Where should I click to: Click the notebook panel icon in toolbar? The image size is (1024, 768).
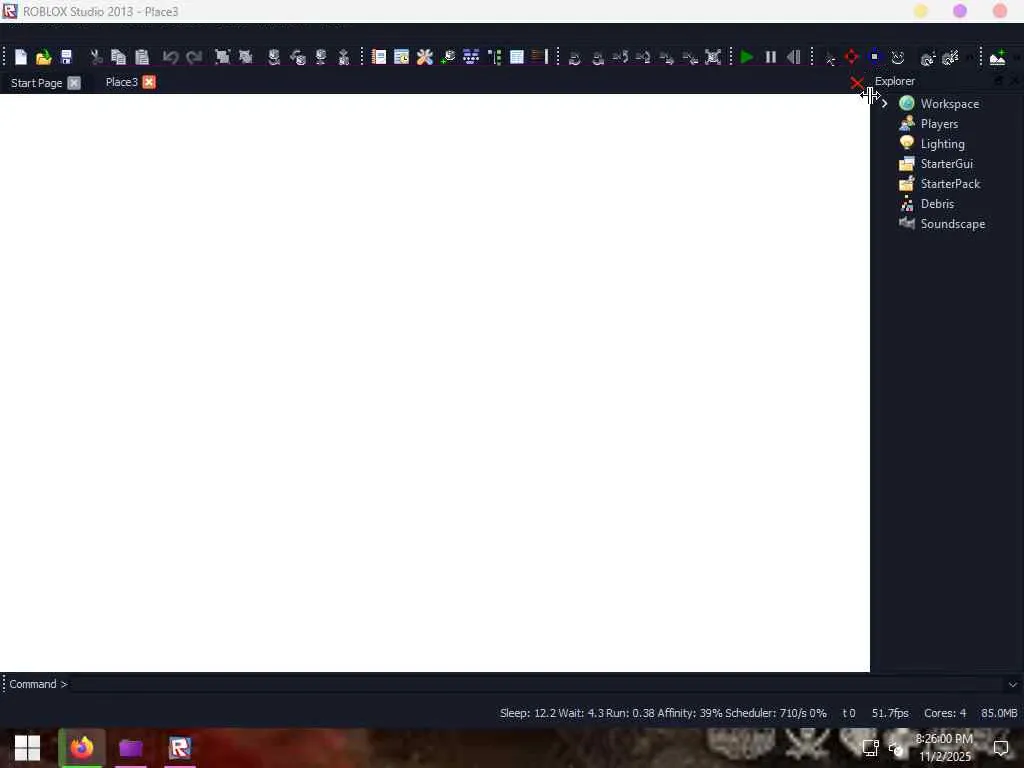coord(379,57)
